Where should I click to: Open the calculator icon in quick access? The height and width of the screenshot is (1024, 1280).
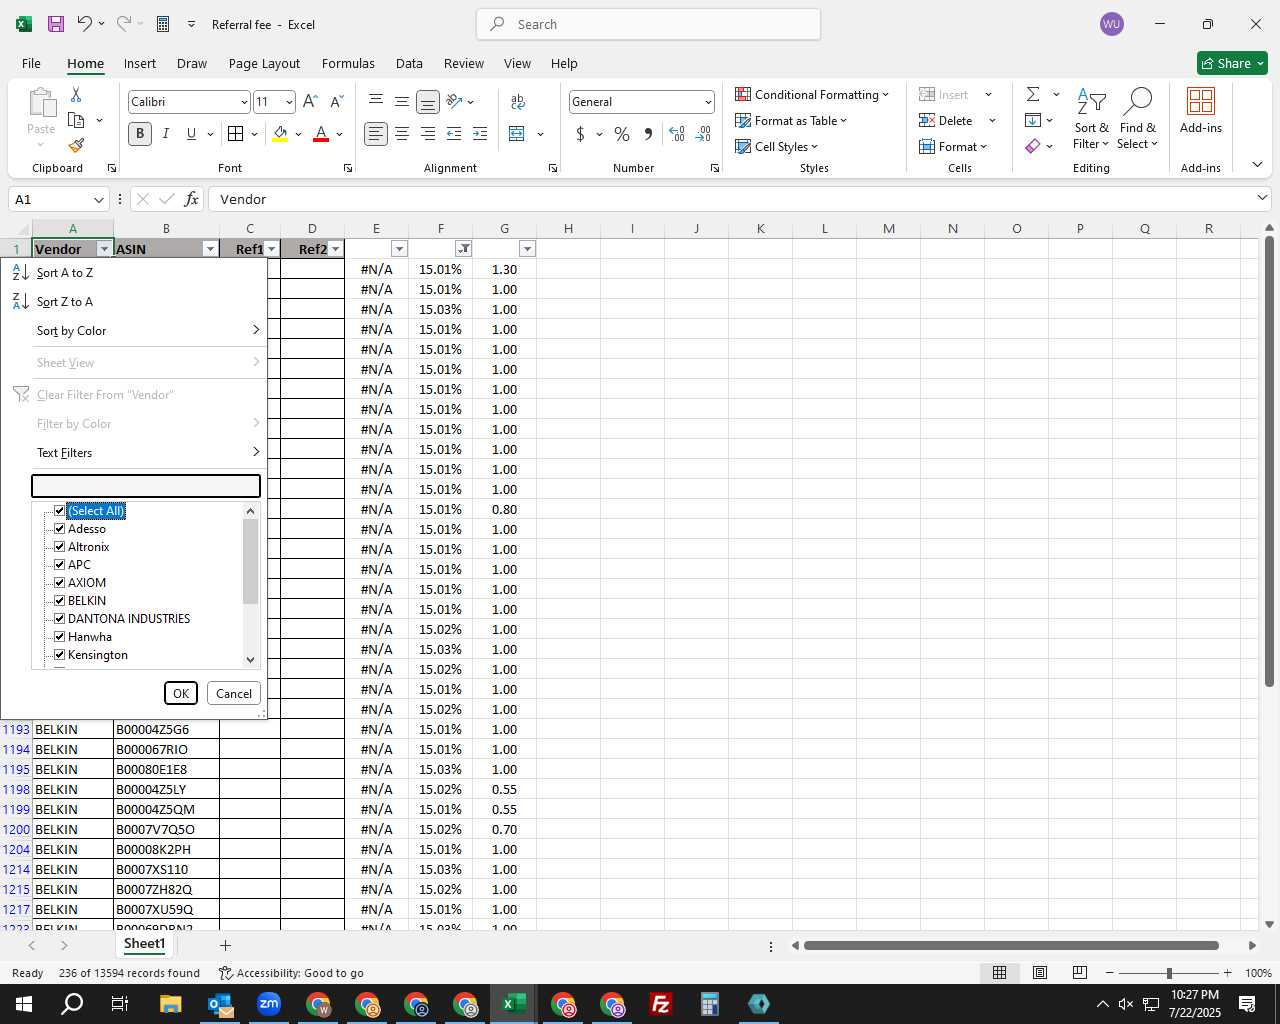(x=163, y=24)
